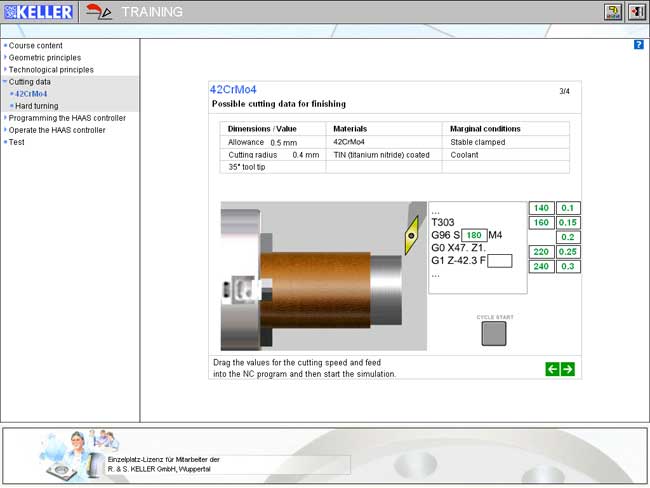Open the yellow tool icon beside exit
This screenshot has width=650, height=488.
(613, 12)
